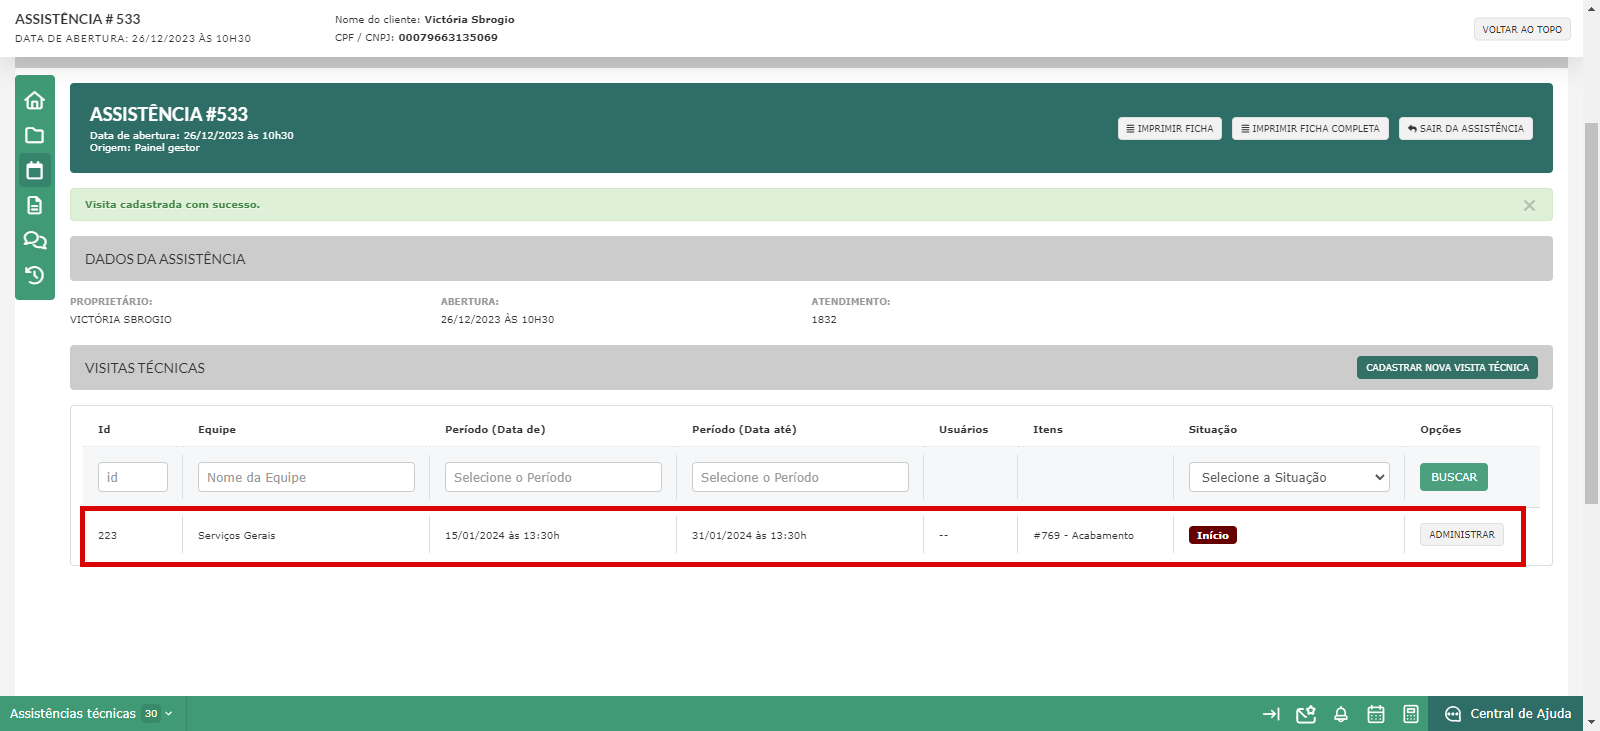Click the page vertical scrollbar
Image resolution: width=1600 pixels, height=731 pixels.
pos(1592,312)
